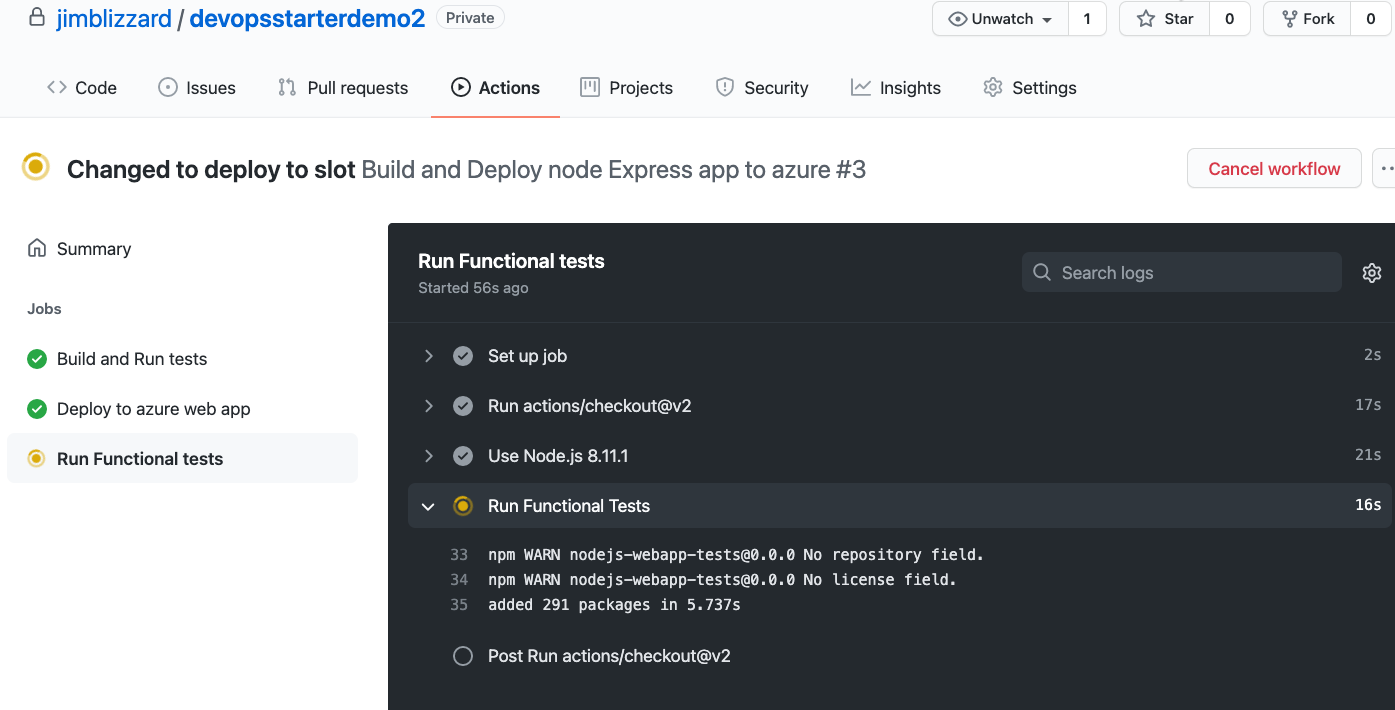Click the workflow in-progress status icon
This screenshot has height=710, width=1395.
(36, 167)
